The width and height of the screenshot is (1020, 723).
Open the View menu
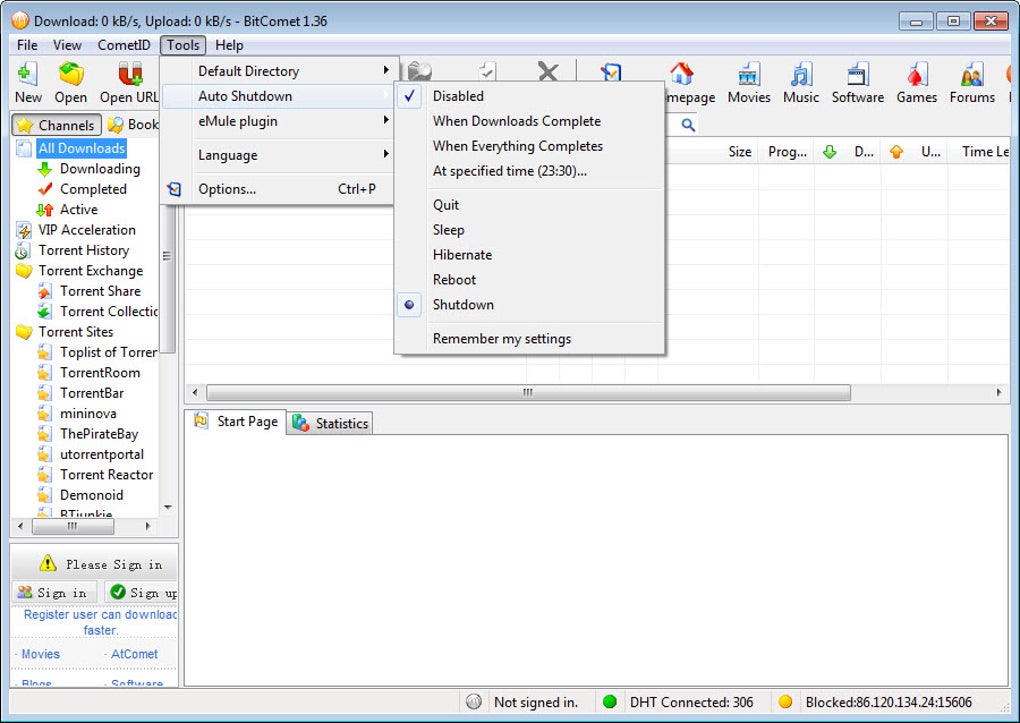coord(67,45)
